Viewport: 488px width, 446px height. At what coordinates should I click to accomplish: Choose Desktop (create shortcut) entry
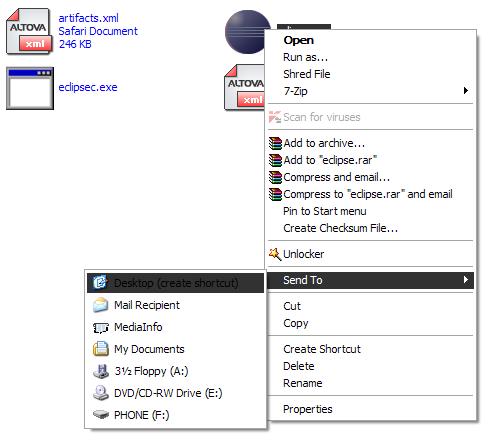point(175,283)
